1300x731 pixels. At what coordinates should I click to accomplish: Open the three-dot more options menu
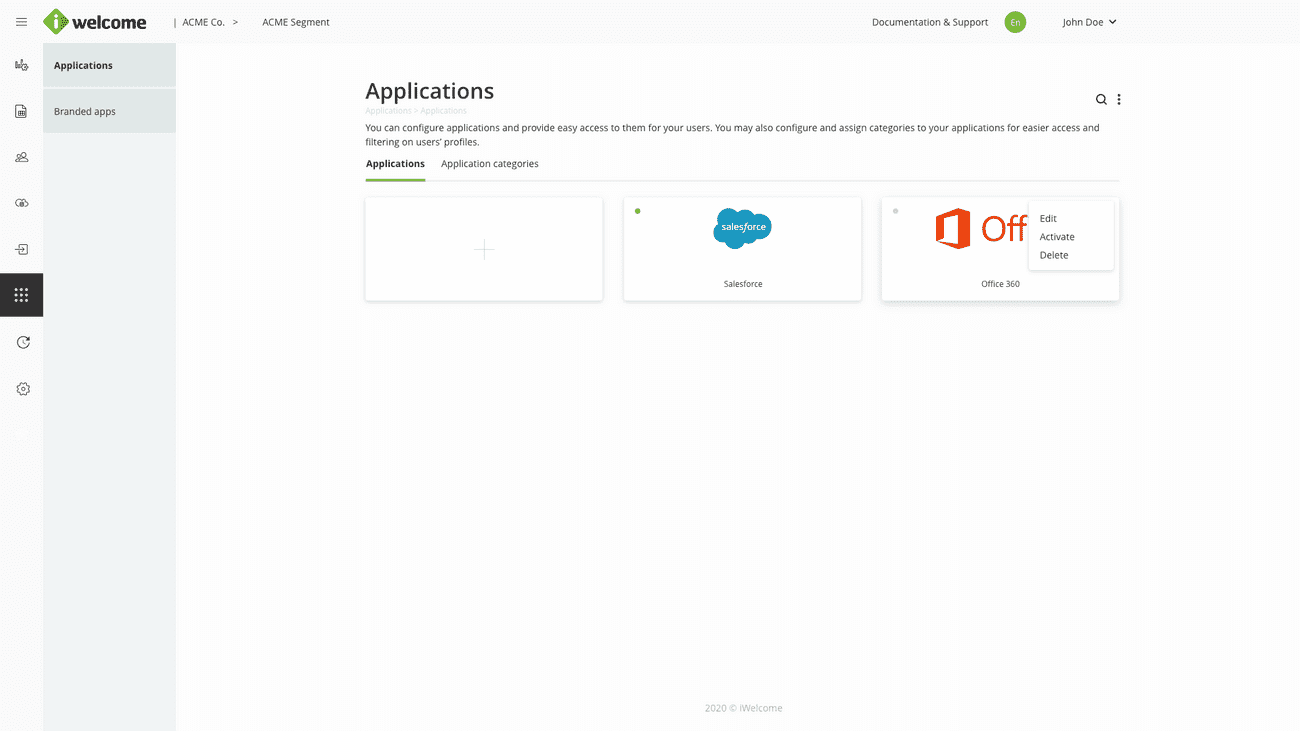pos(1119,99)
